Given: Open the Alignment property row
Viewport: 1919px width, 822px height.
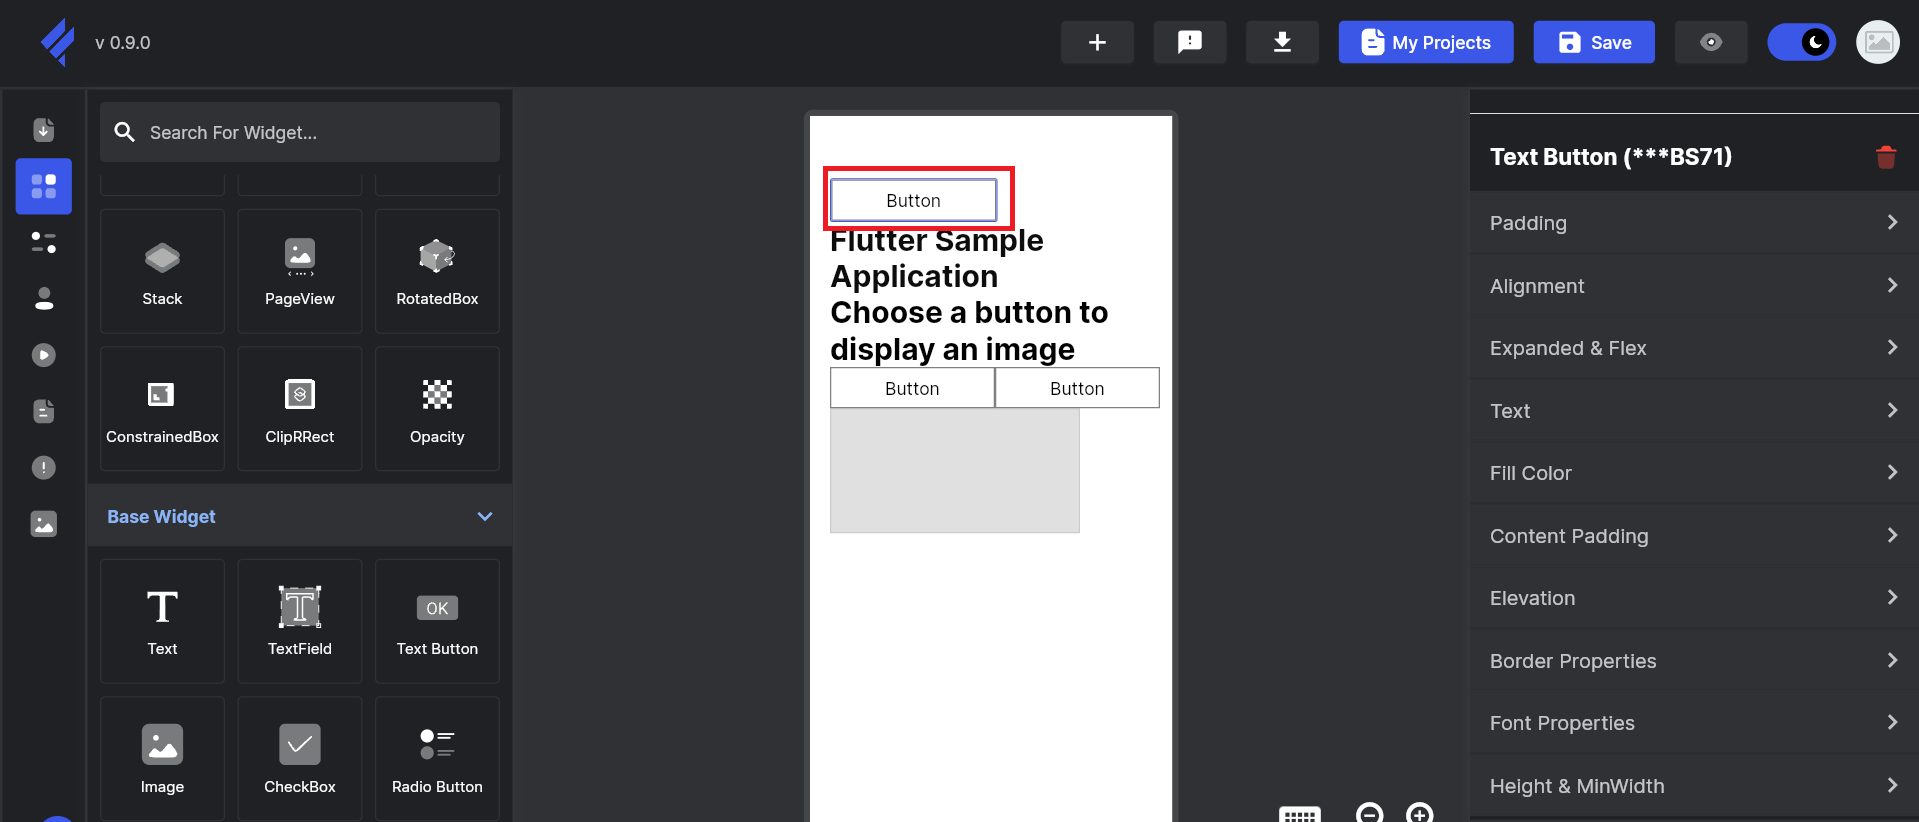Looking at the screenshot, I should tap(1693, 286).
